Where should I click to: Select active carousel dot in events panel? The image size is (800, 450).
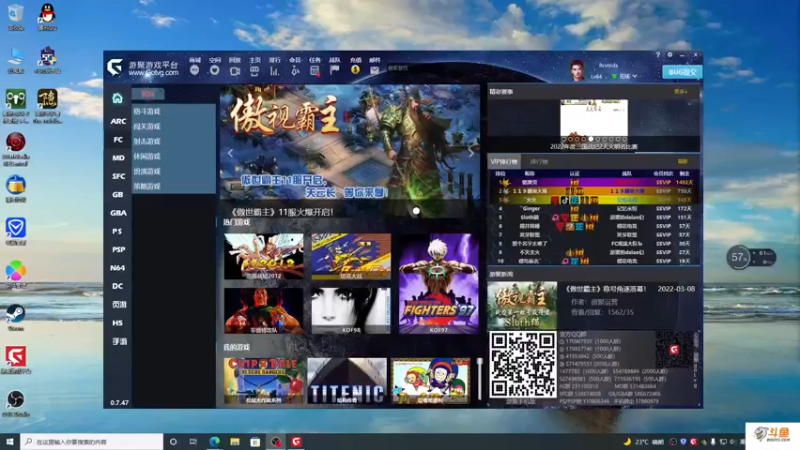click(591, 139)
